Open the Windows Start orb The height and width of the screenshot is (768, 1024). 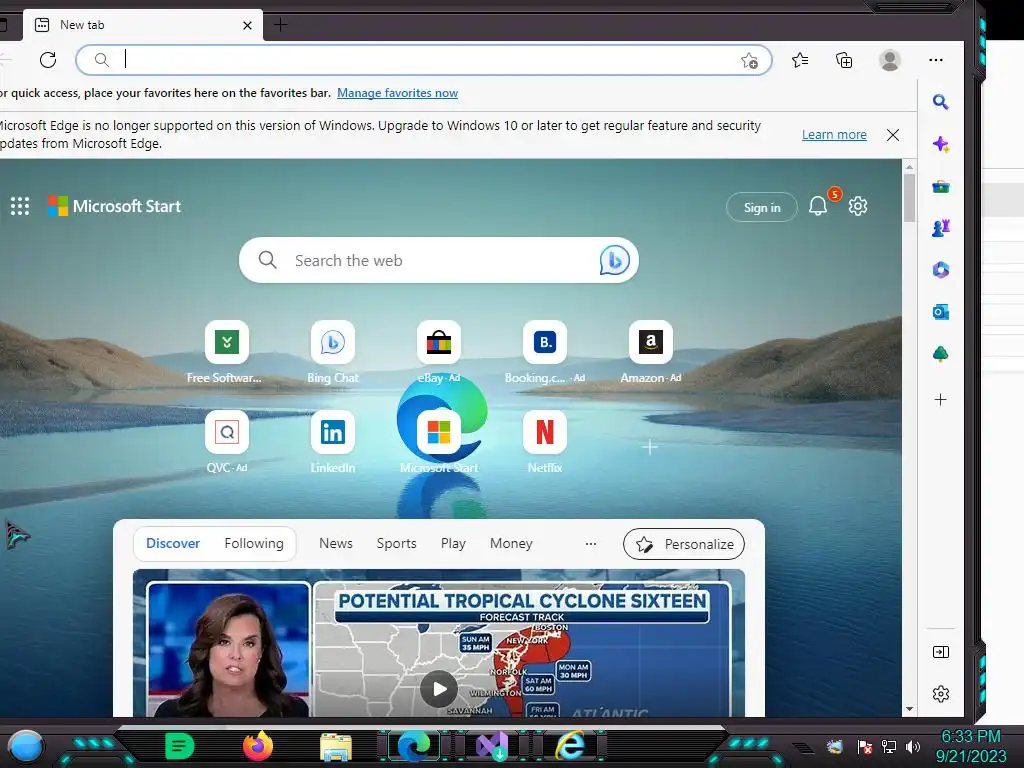pos(26,746)
